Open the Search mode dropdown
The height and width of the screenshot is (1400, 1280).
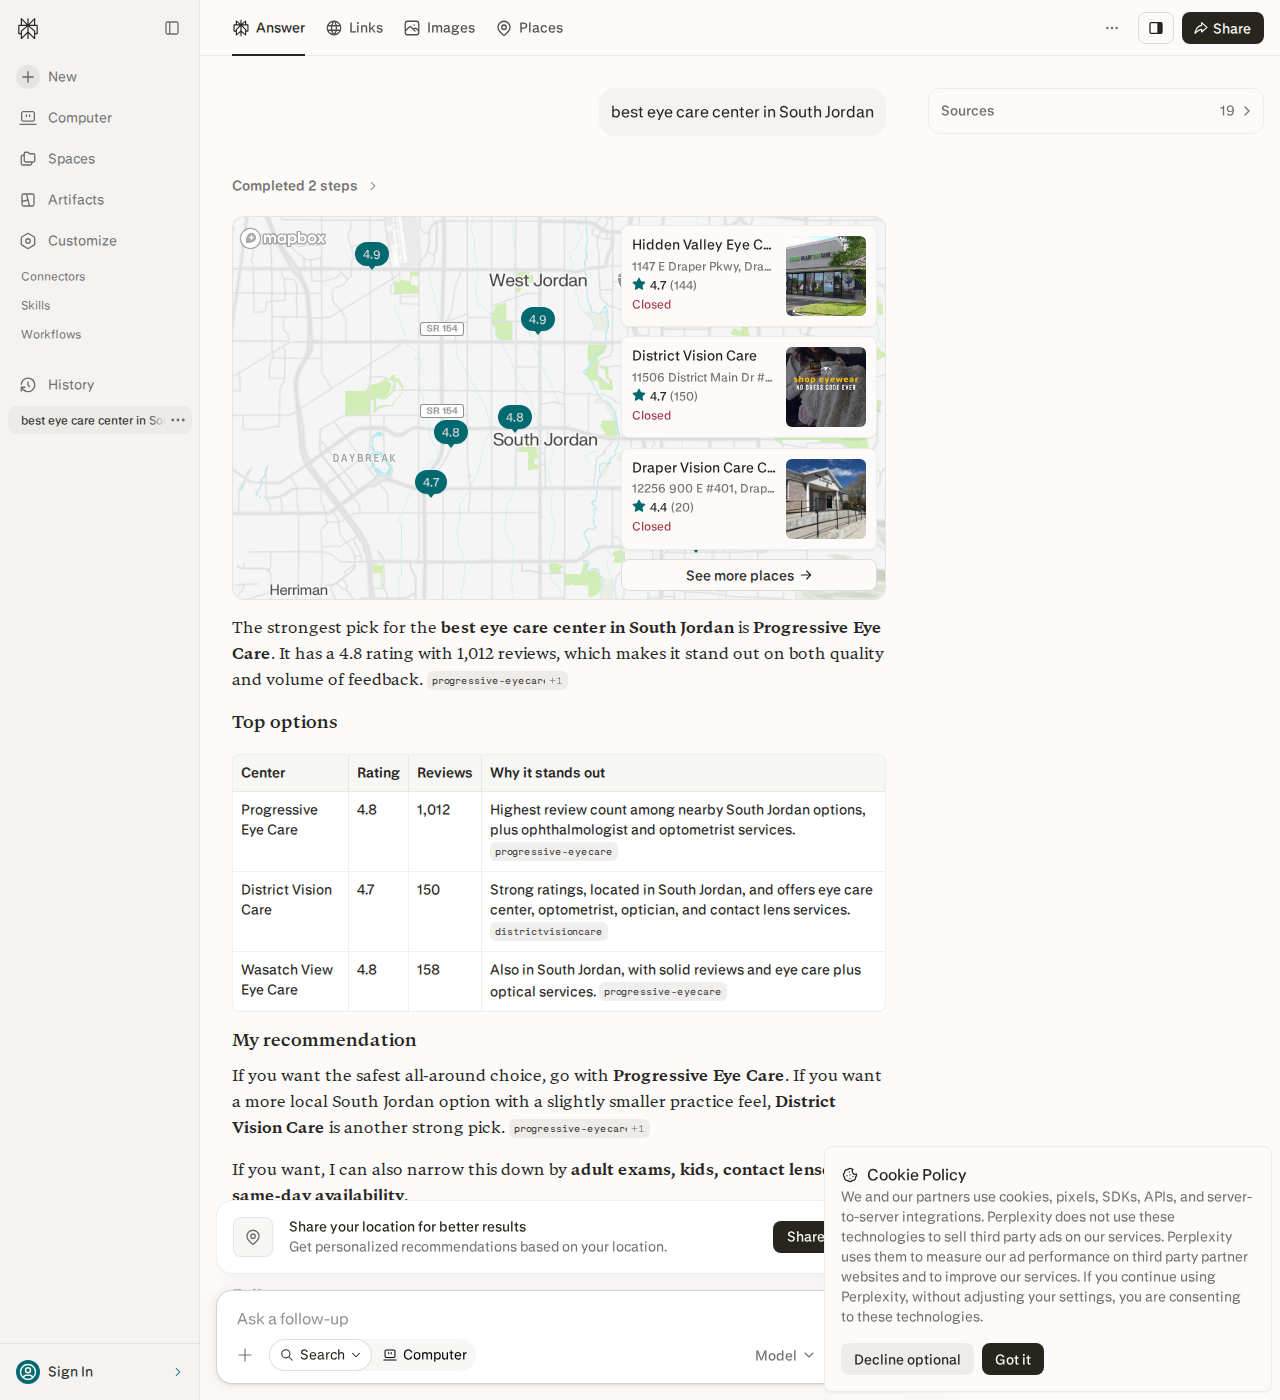(320, 1355)
